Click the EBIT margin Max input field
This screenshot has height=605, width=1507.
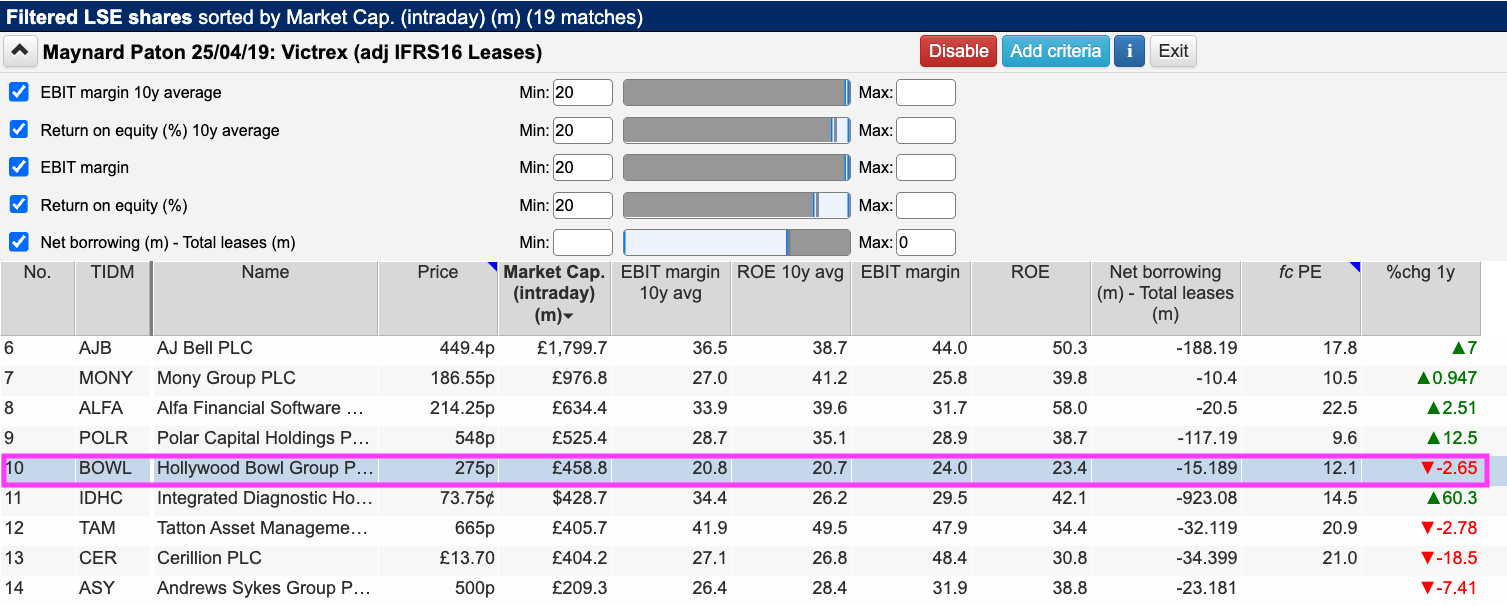[925, 168]
